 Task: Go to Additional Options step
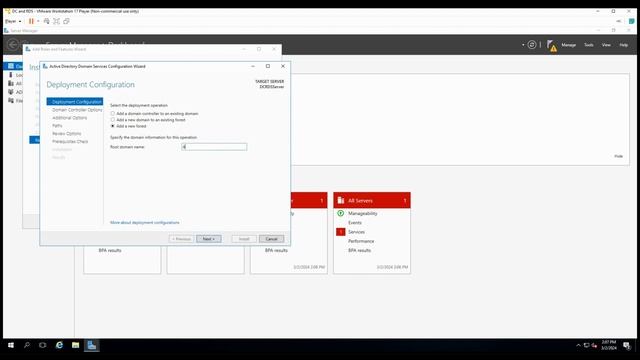70,118
